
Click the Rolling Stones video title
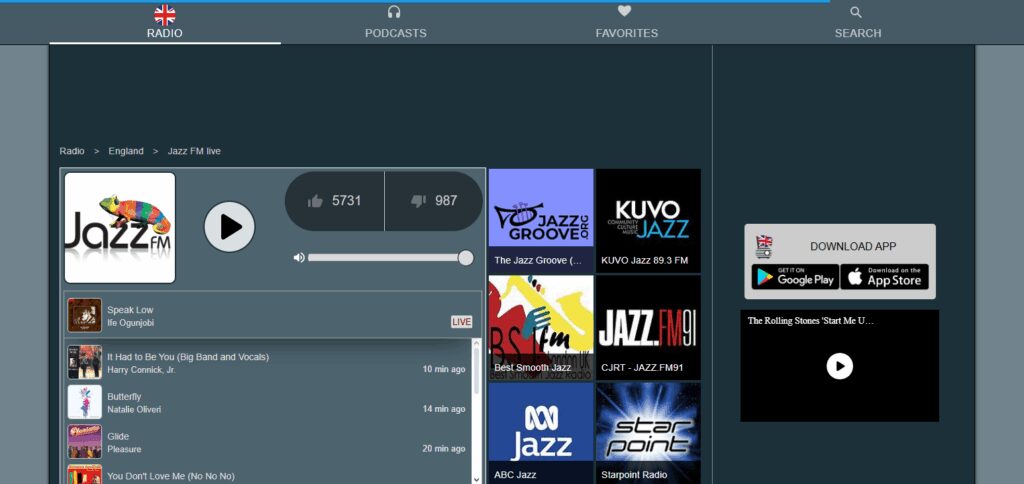click(810, 321)
